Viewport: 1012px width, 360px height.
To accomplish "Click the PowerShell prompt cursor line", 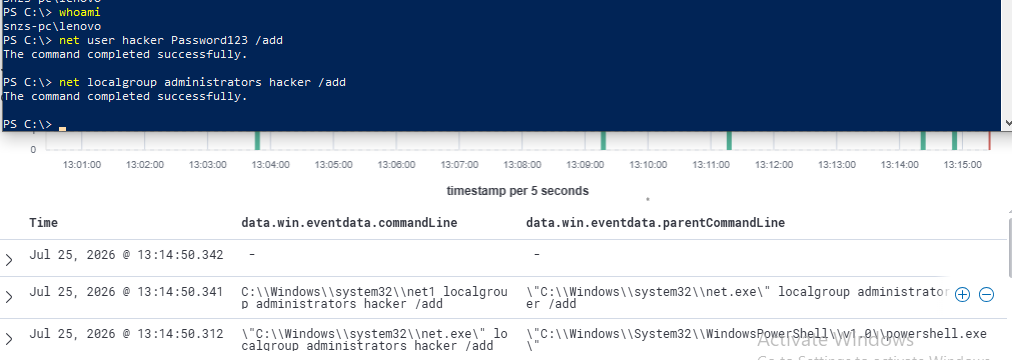I will pos(35,124).
